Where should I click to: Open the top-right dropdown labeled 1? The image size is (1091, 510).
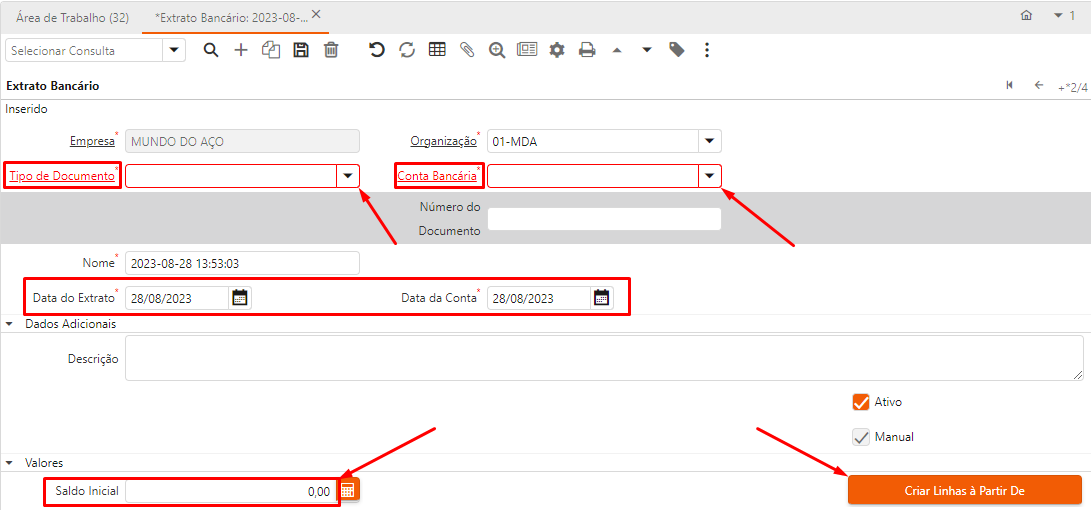click(1065, 16)
